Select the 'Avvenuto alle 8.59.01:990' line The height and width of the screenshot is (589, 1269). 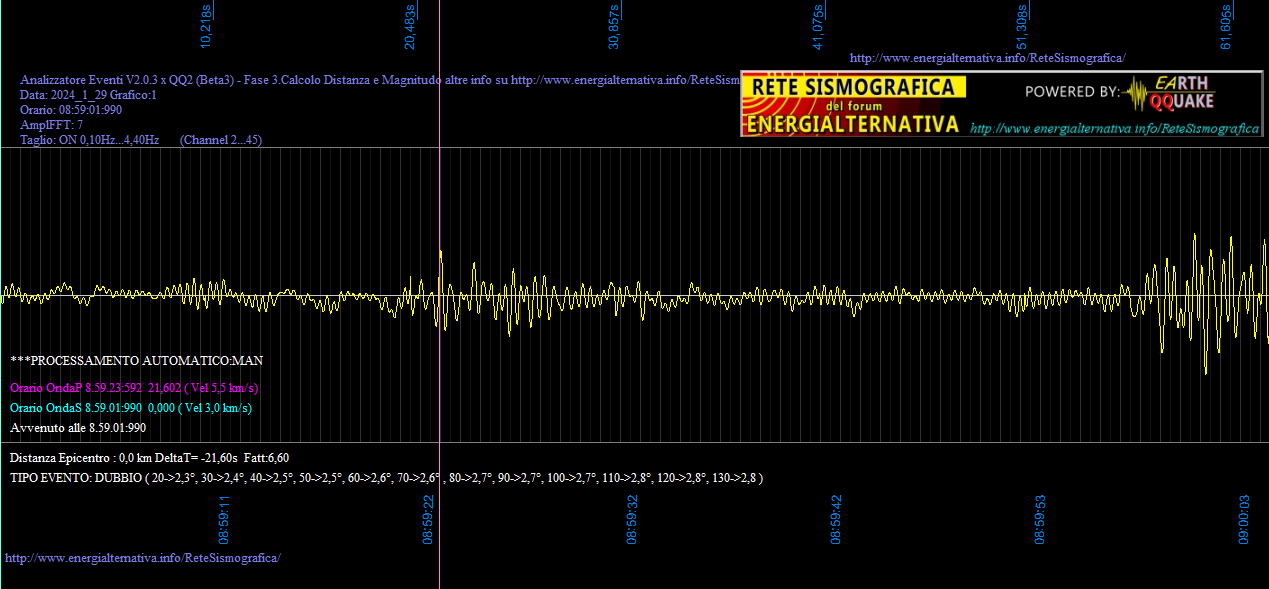[x=78, y=428]
